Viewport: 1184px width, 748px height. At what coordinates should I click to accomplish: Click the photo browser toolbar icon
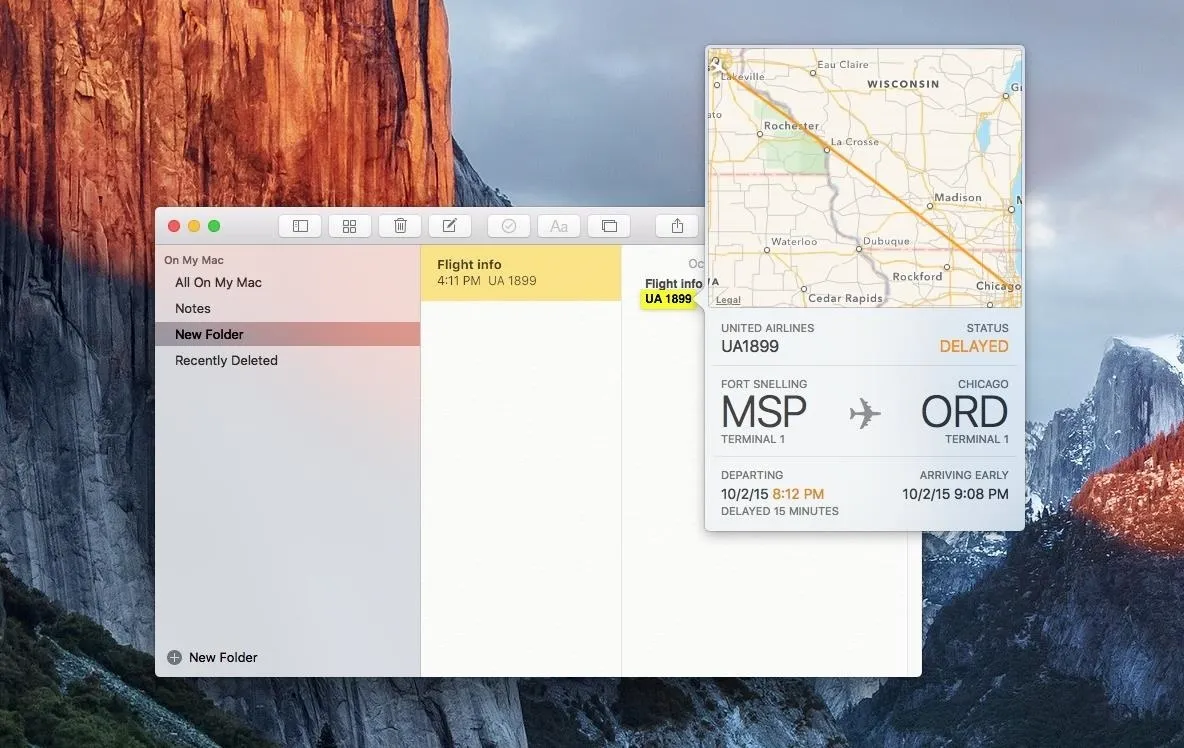[609, 226]
